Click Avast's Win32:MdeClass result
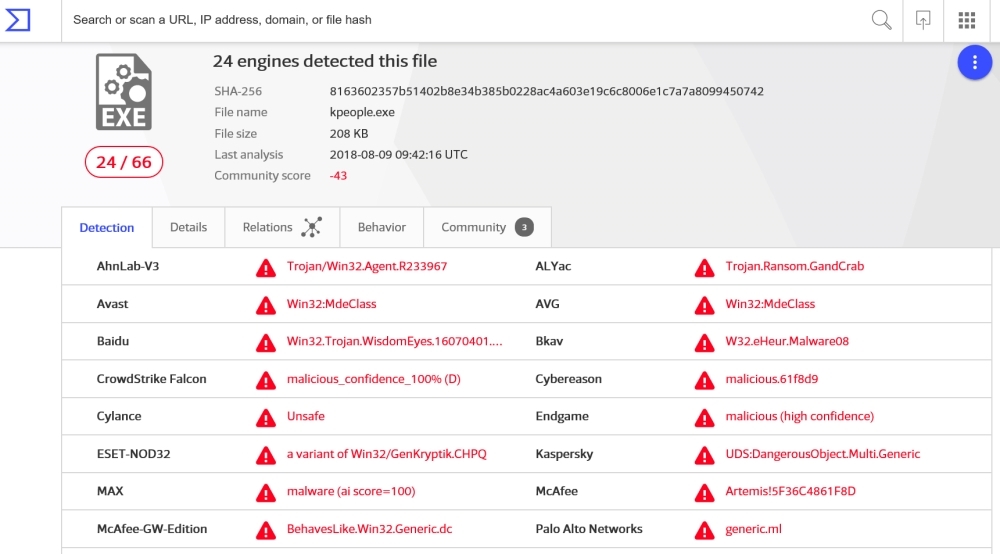 [332, 303]
